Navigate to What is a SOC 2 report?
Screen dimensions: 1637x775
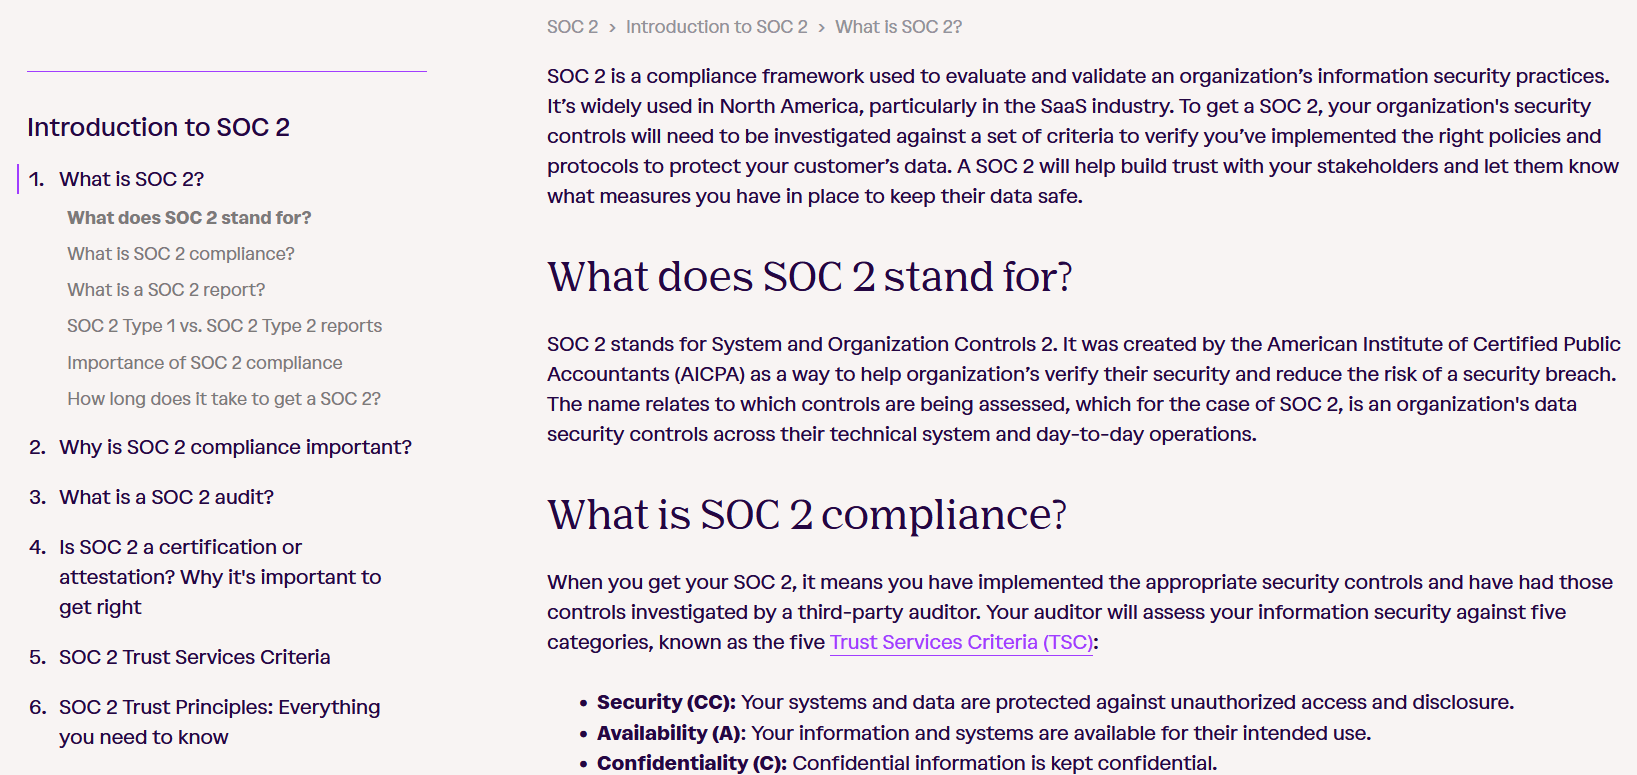pyautogui.click(x=166, y=290)
